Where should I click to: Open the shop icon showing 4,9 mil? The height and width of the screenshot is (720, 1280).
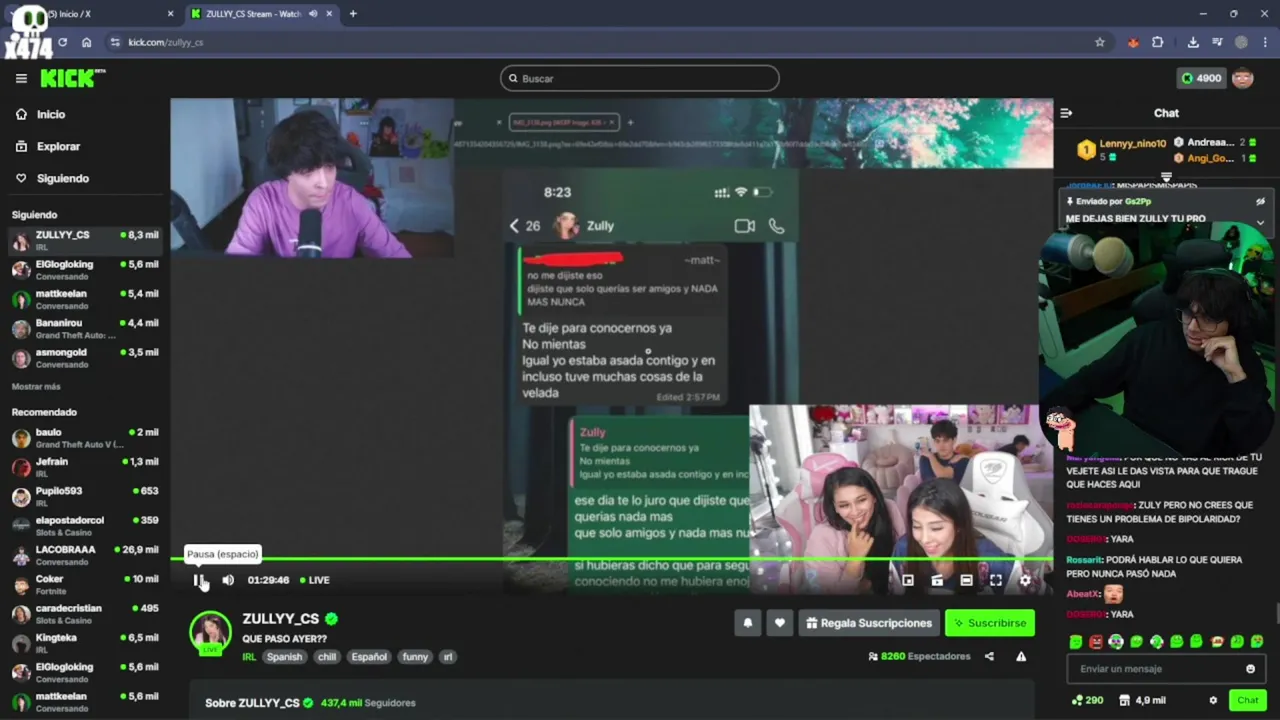point(1142,700)
